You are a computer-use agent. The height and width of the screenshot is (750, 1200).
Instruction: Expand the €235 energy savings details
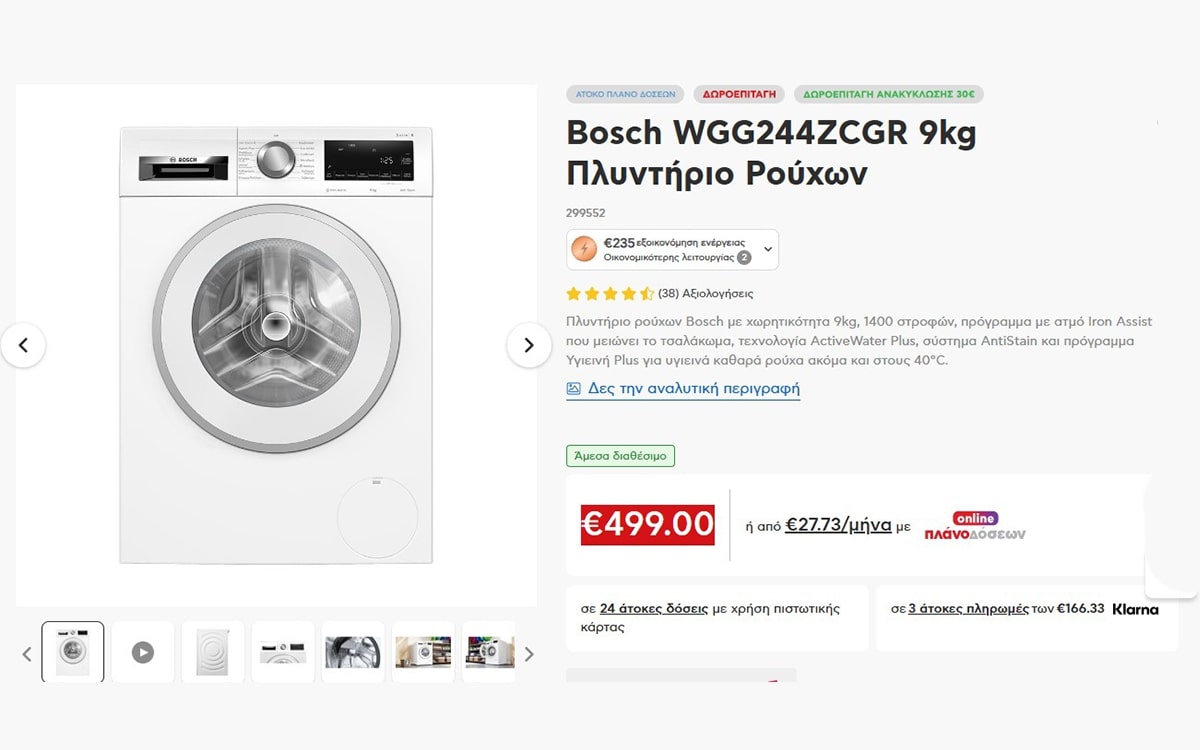pyautogui.click(x=767, y=248)
